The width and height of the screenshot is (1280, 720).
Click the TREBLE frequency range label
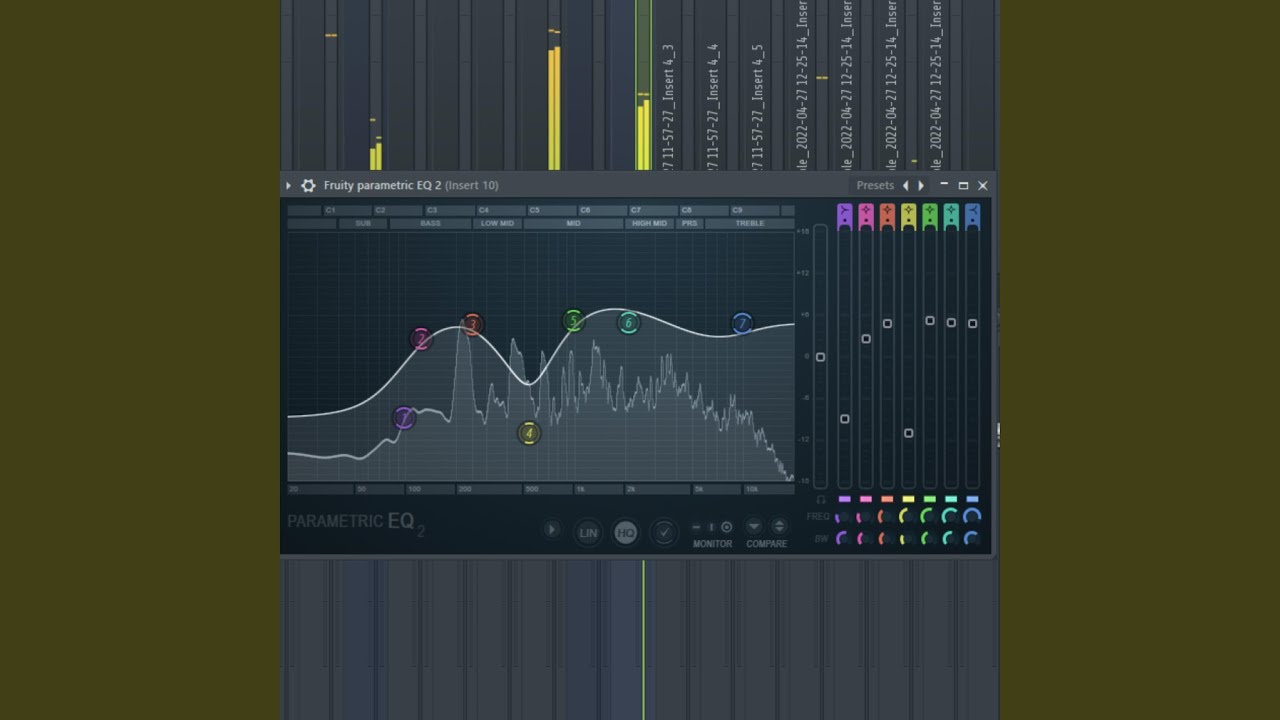(x=750, y=223)
